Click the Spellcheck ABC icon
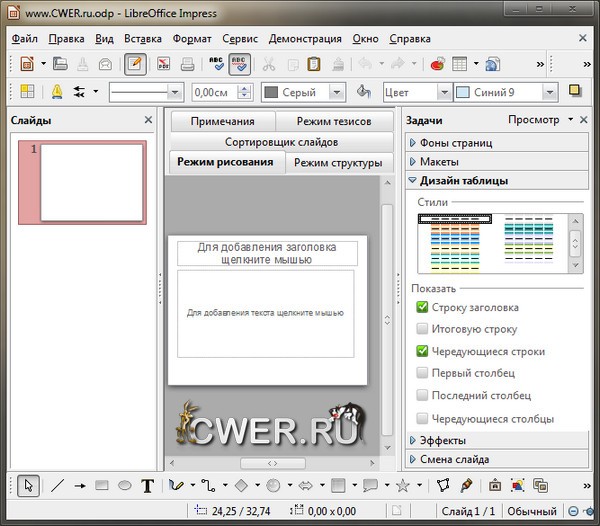The image size is (600, 526). [215, 64]
